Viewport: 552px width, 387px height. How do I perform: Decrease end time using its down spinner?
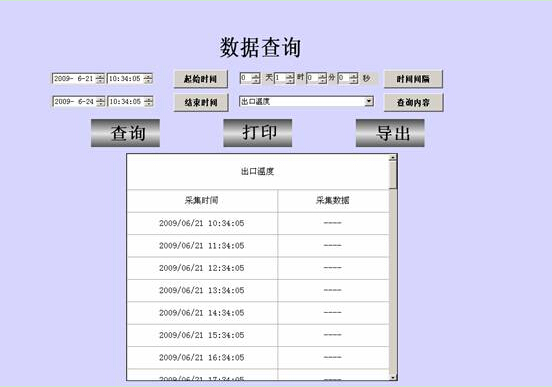click(x=149, y=104)
